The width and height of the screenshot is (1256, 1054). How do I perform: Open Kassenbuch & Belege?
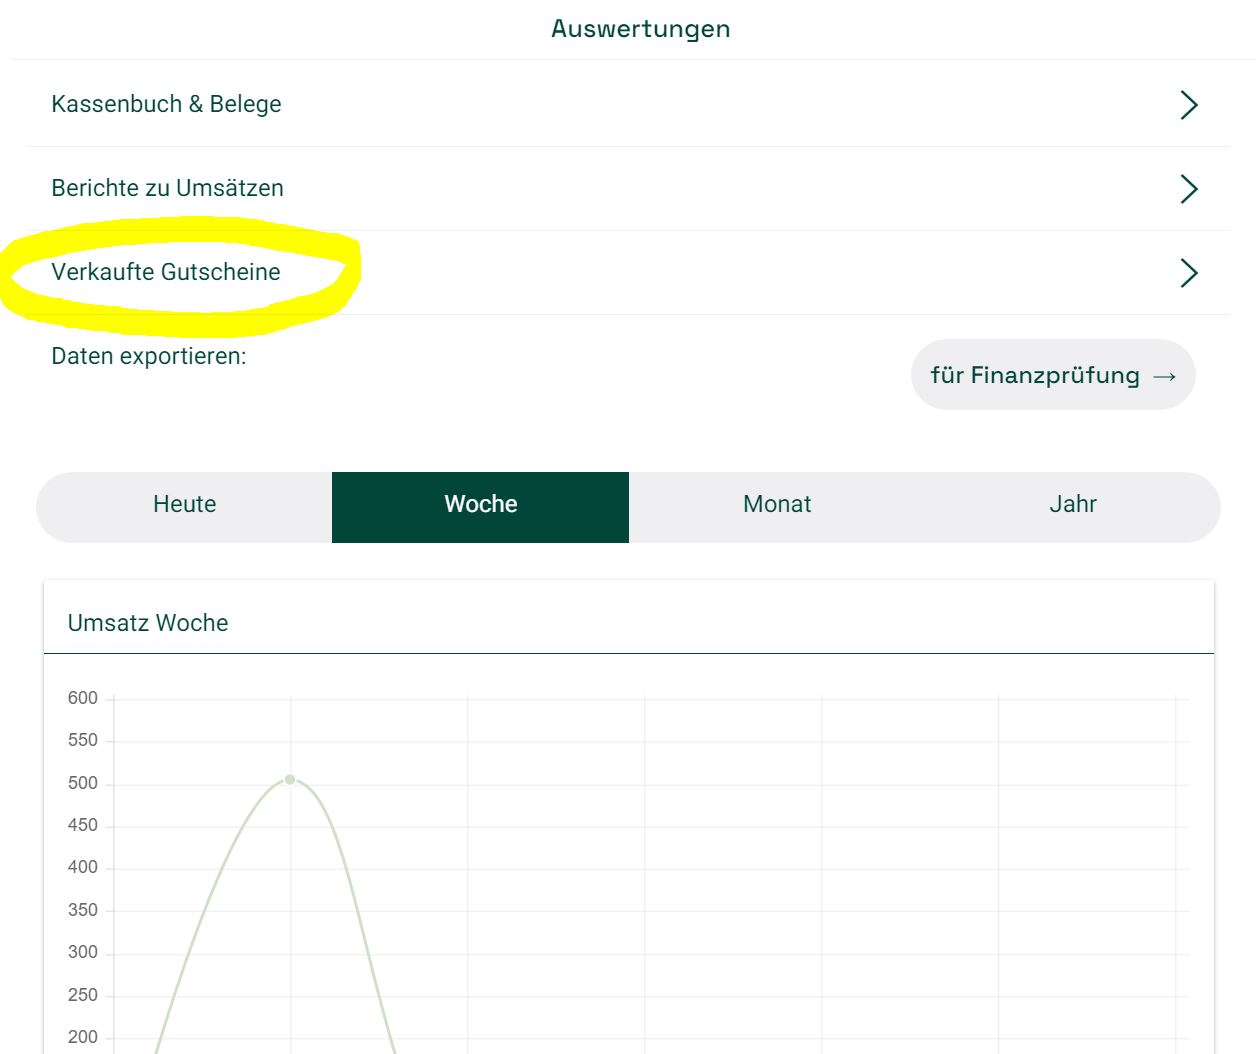point(628,104)
